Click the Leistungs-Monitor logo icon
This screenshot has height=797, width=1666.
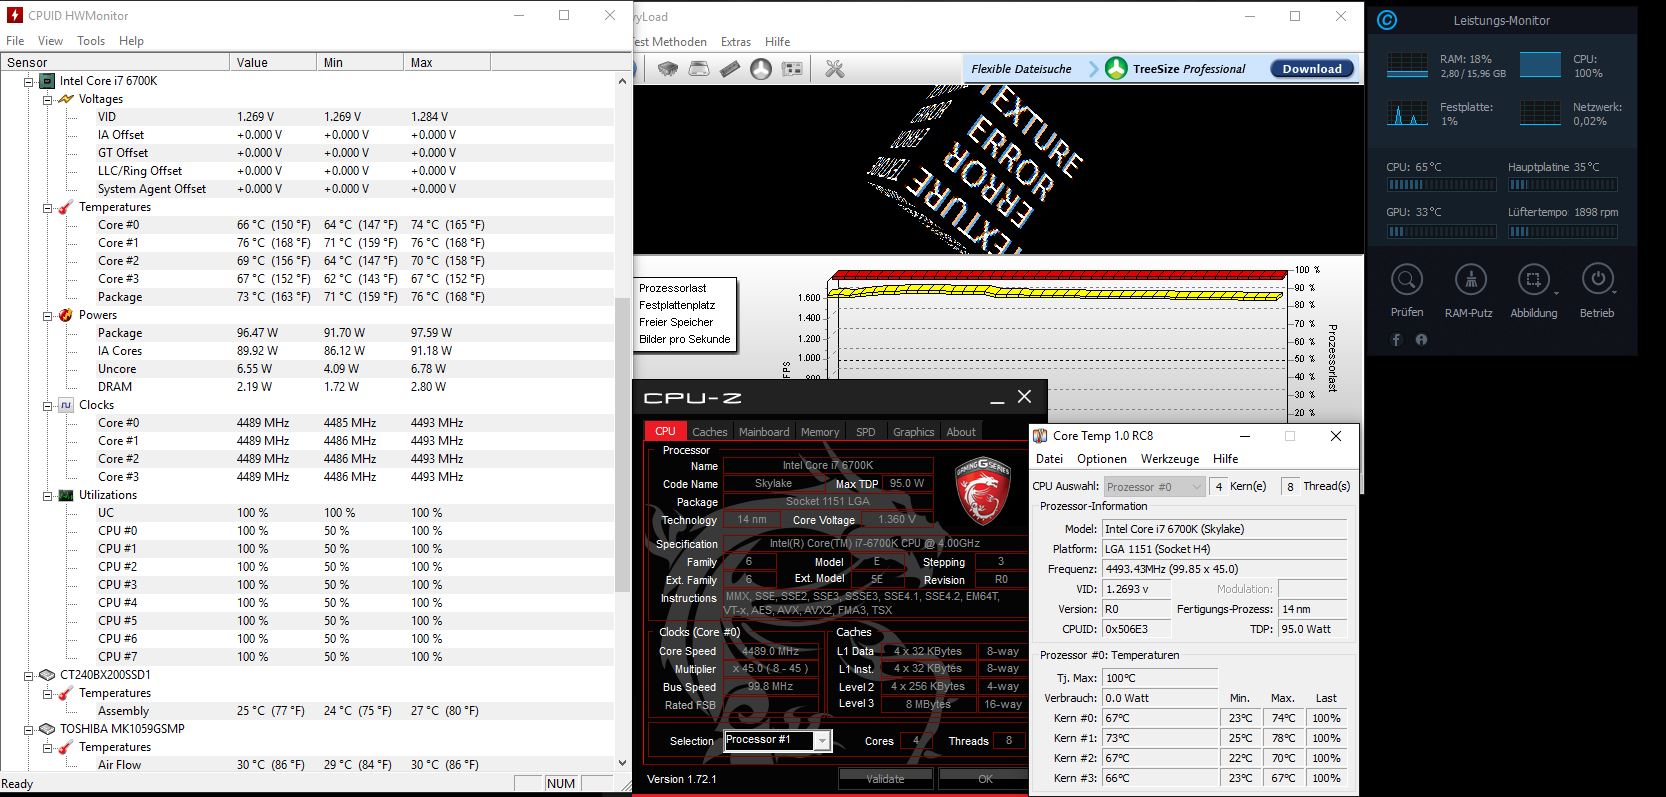(1386, 20)
